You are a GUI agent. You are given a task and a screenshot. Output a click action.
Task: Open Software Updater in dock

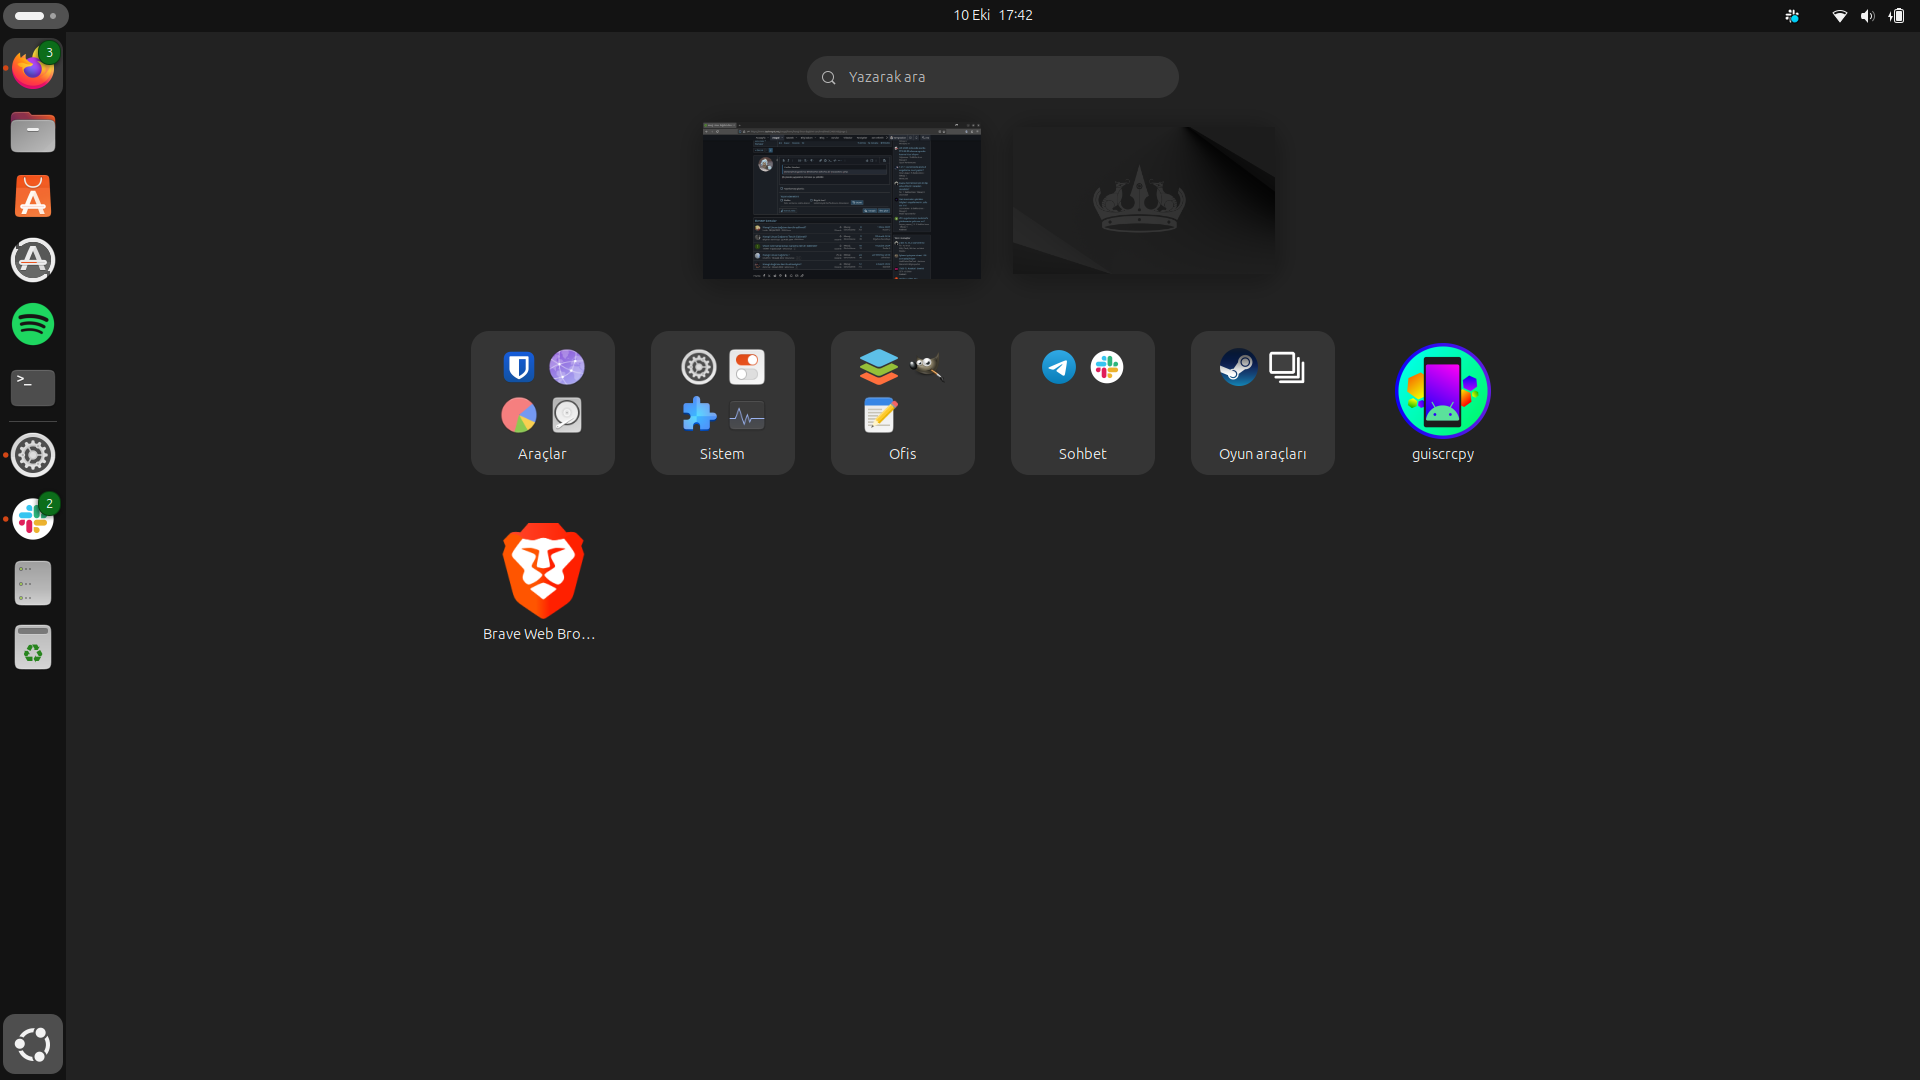(x=33, y=260)
